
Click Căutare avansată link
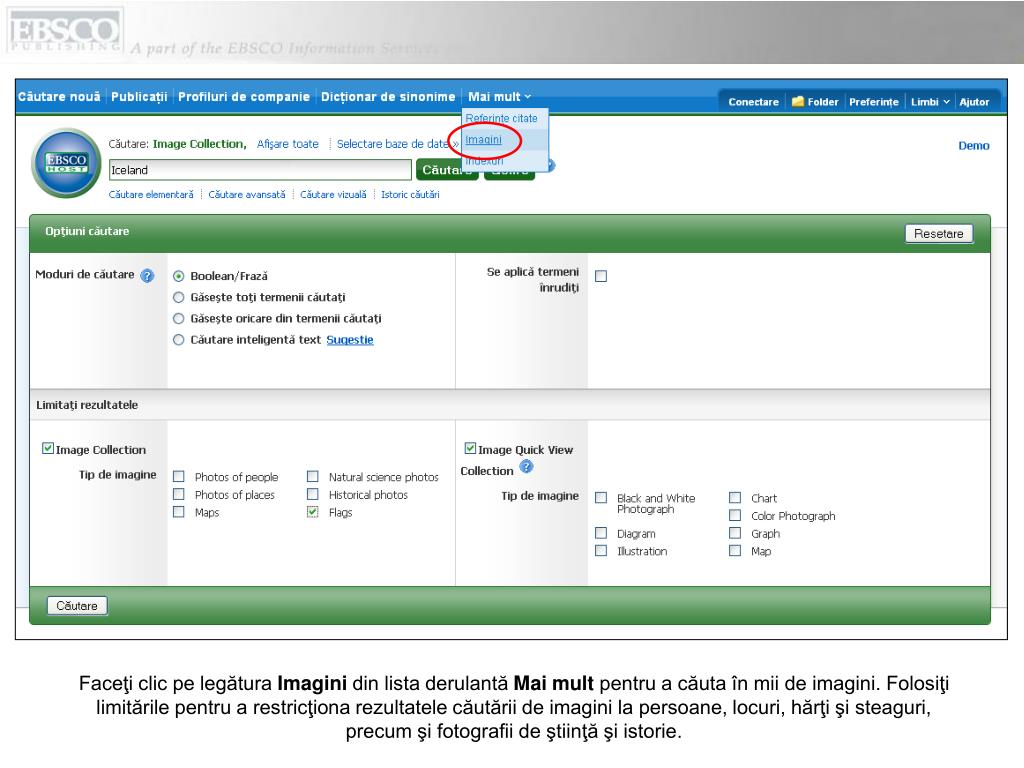[247, 195]
